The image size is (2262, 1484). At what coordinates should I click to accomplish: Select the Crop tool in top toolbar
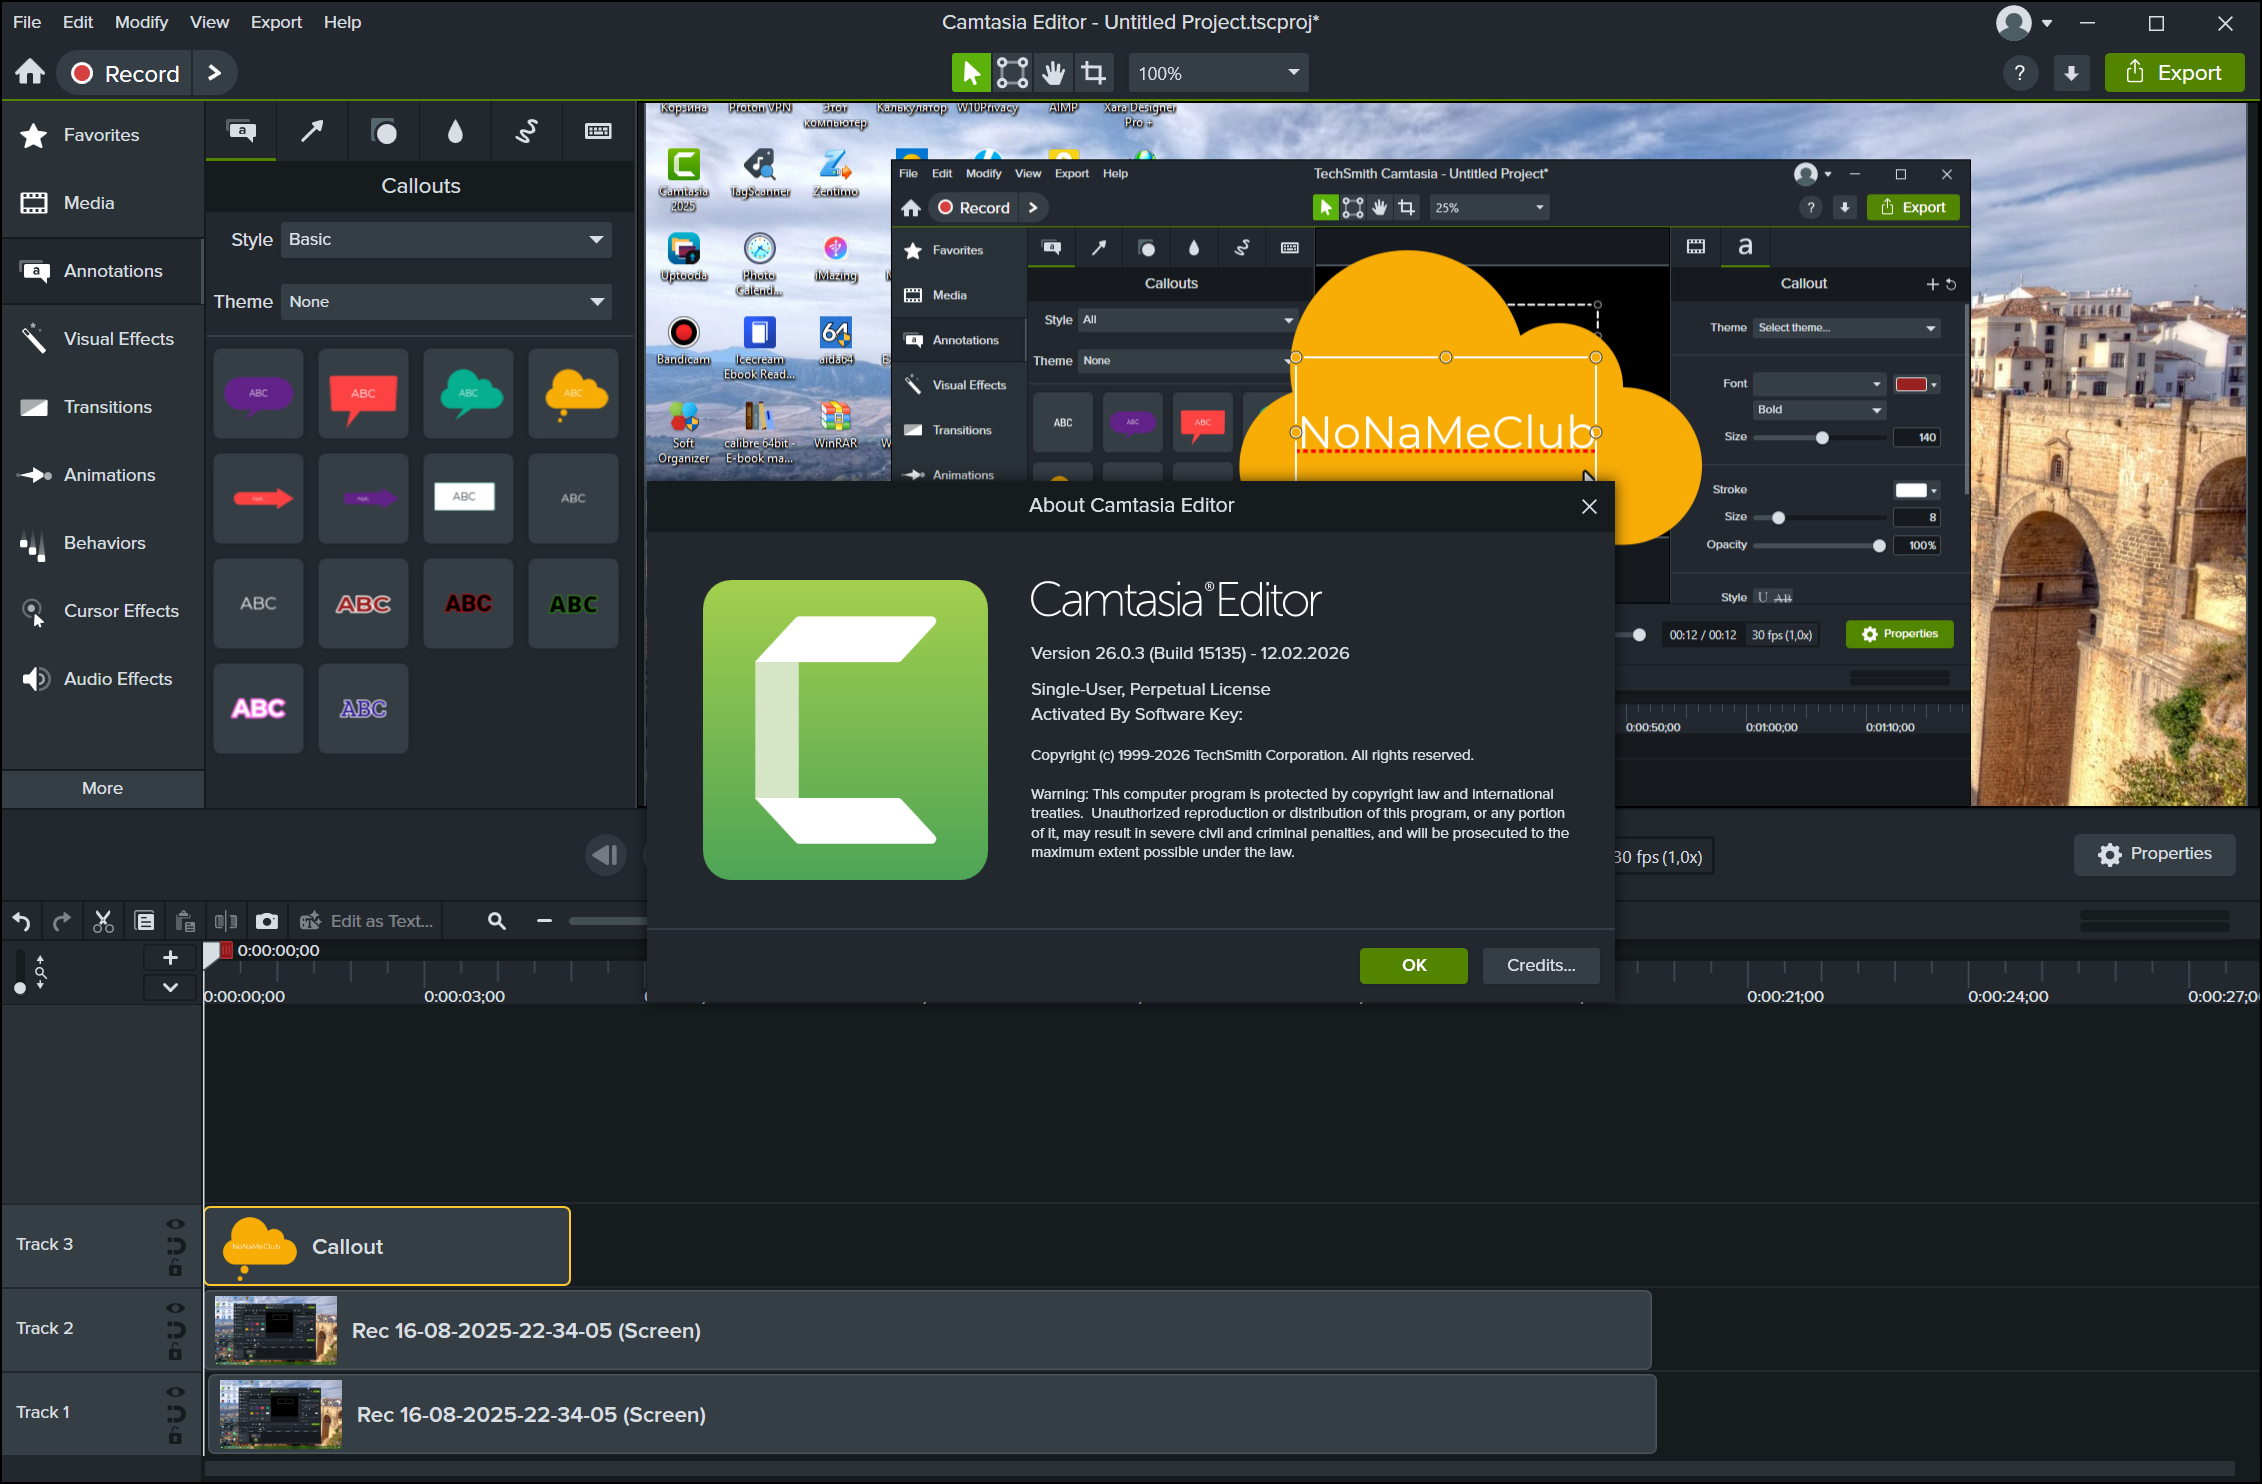tap(1093, 73)
